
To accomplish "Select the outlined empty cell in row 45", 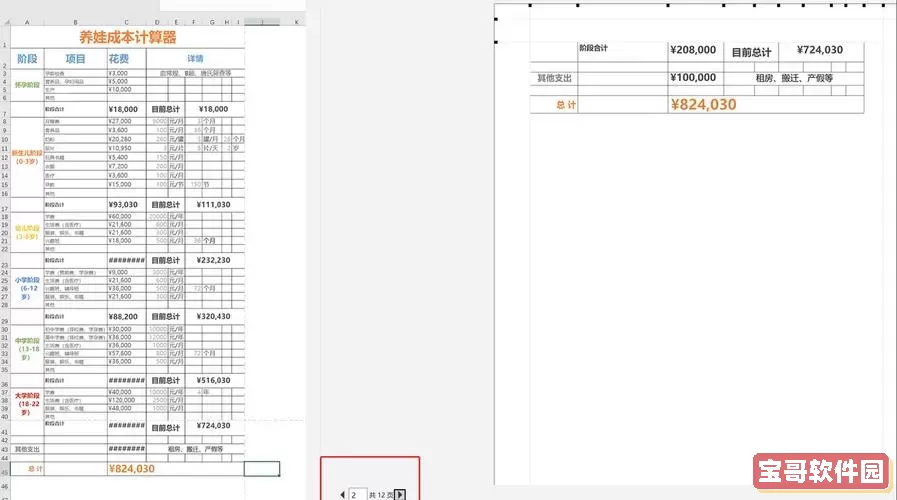I will 262,469.
